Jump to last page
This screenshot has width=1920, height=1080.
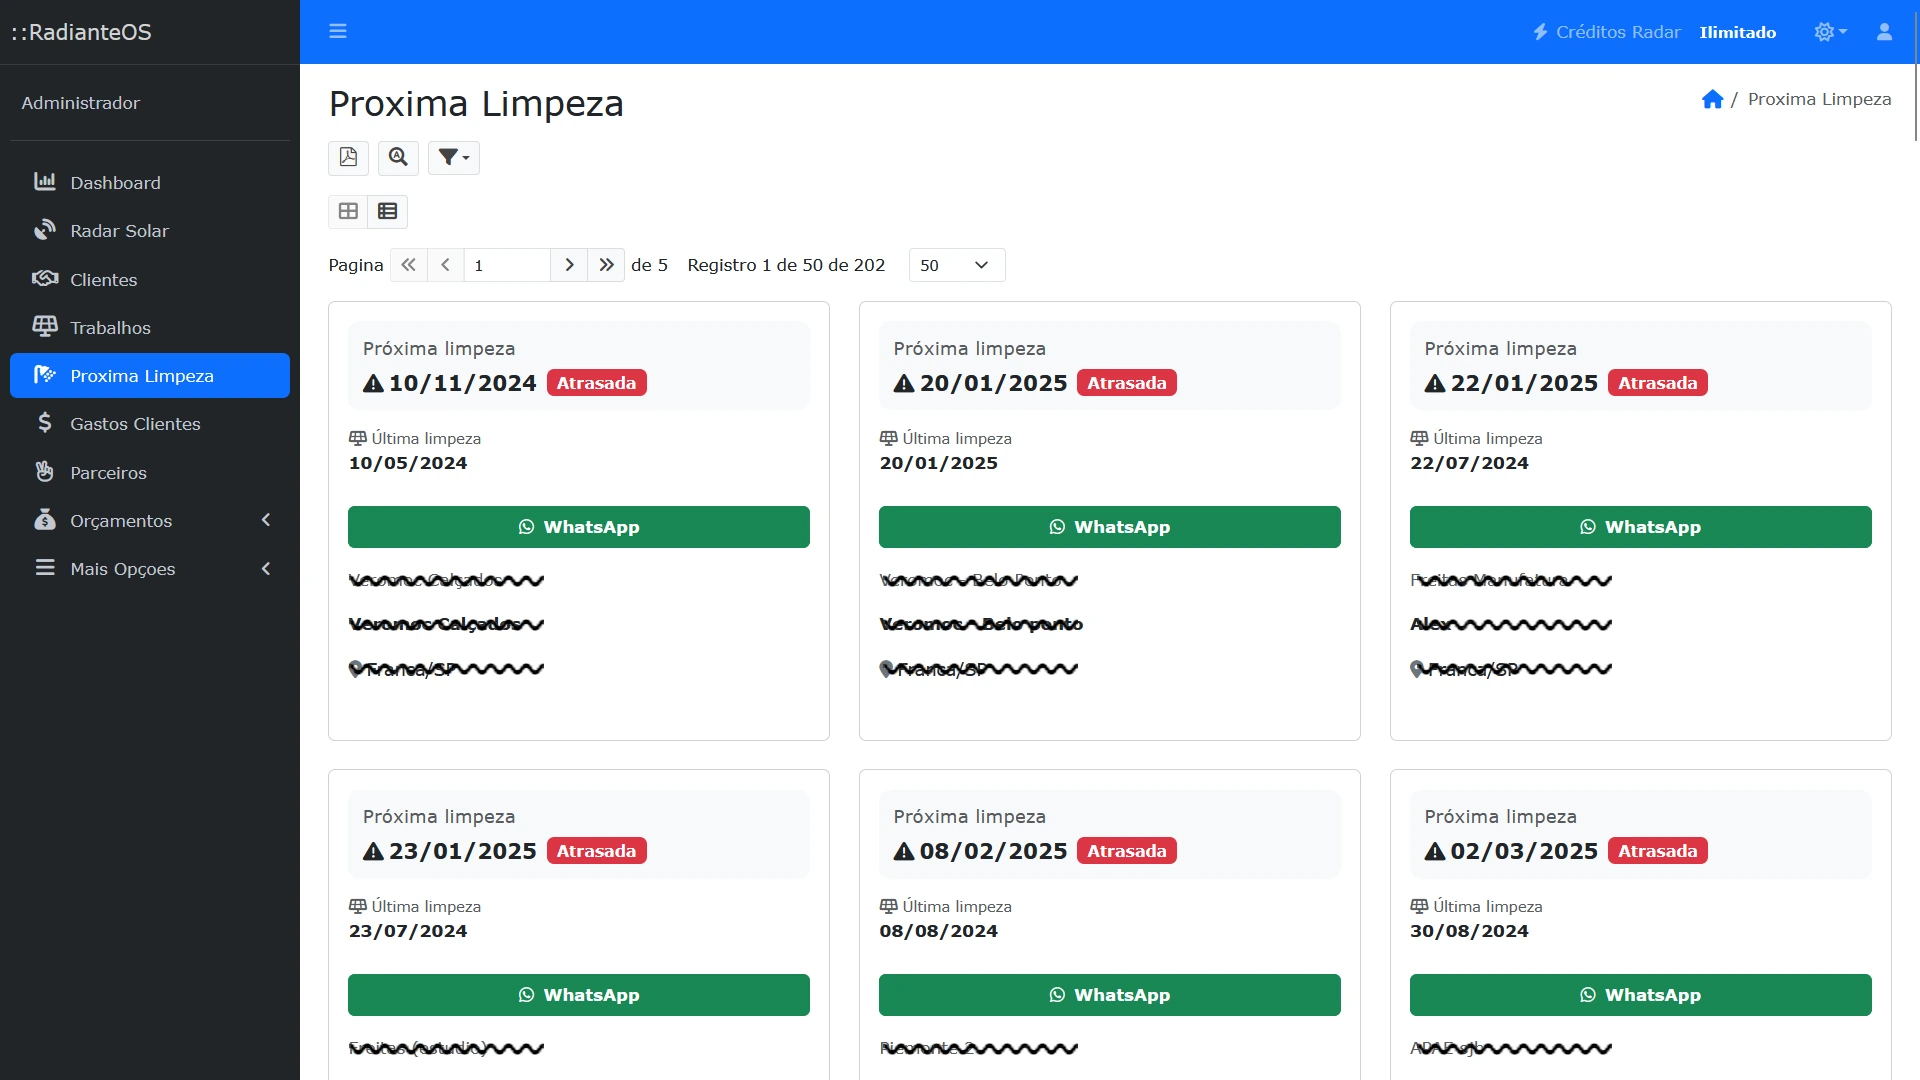point(606,265)
